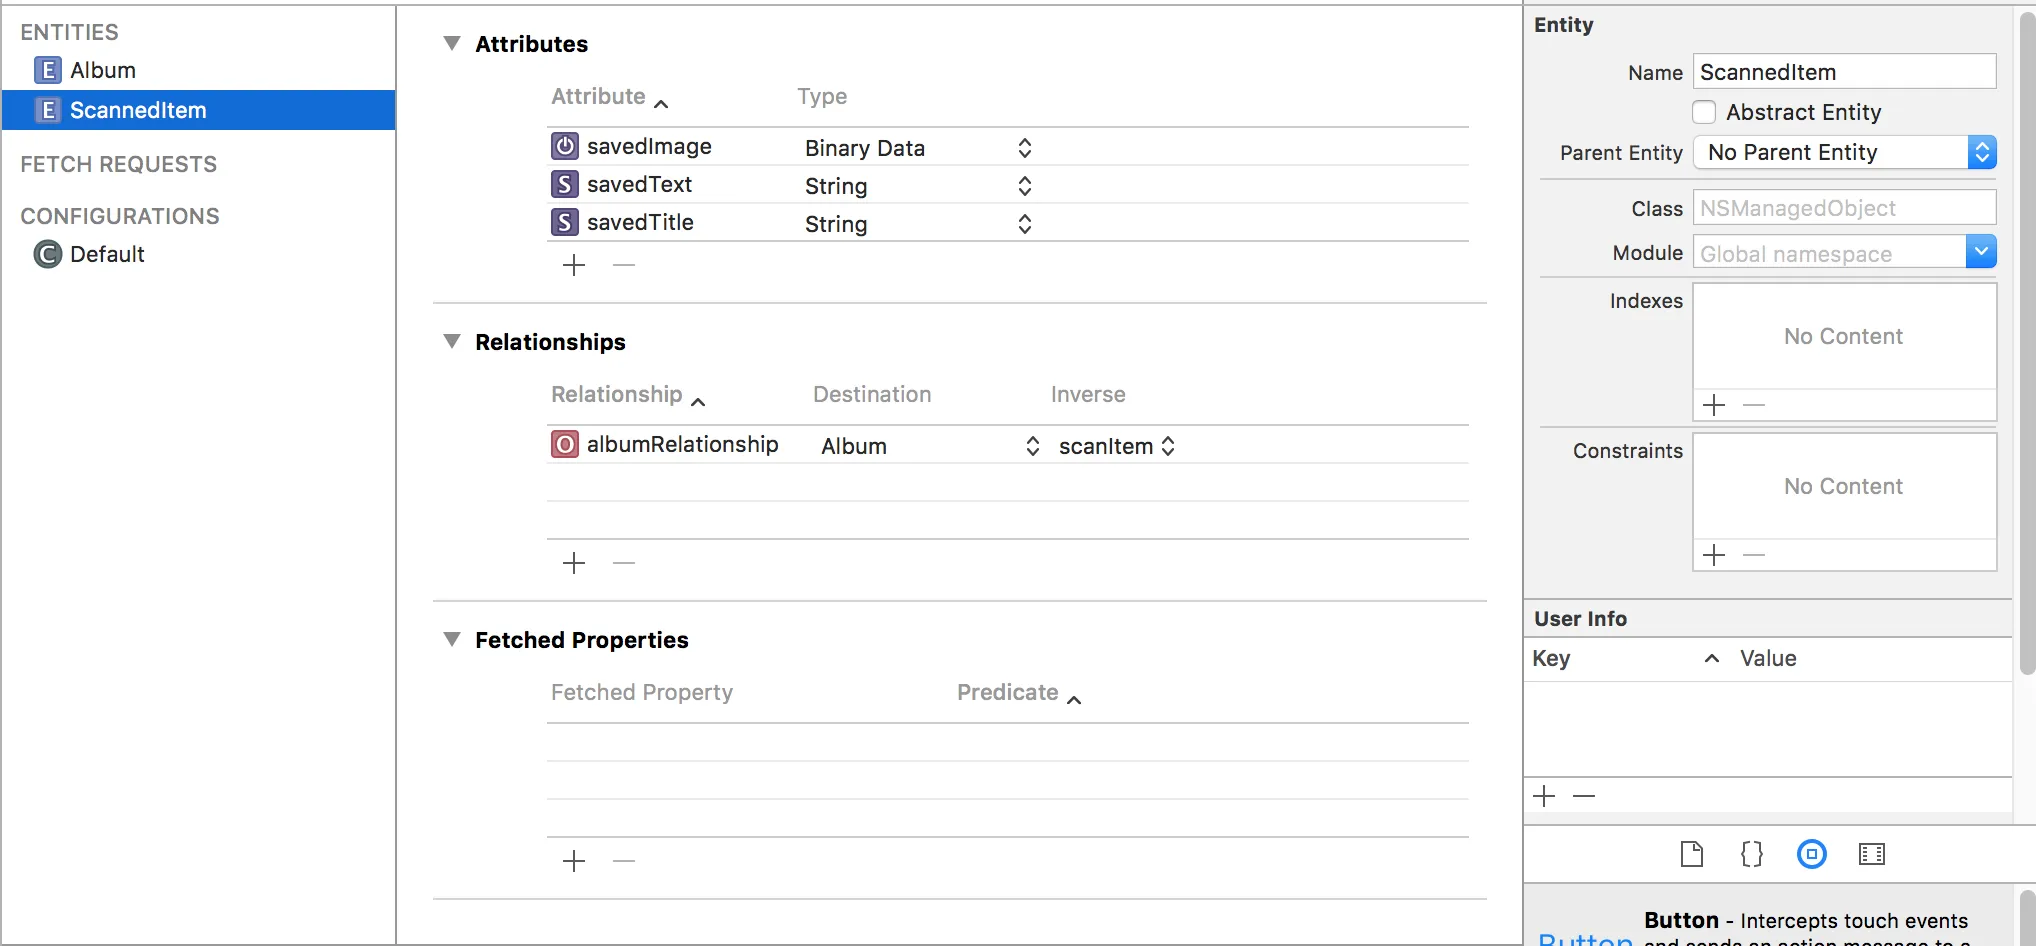Select the Album entity in sidebar
The width and height of the screenshot is (2036, 946).
coord(102,70)
